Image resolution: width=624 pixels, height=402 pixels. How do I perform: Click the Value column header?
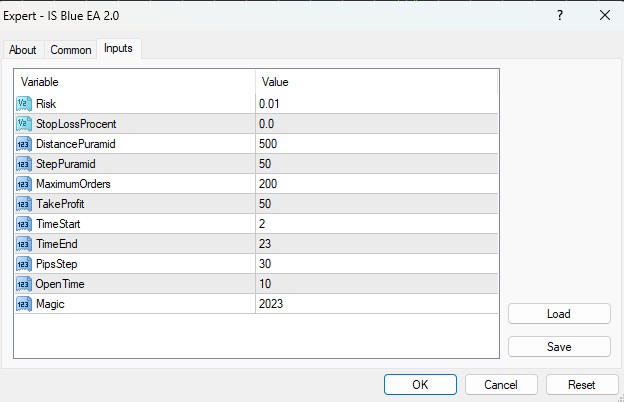click(376, 82)
